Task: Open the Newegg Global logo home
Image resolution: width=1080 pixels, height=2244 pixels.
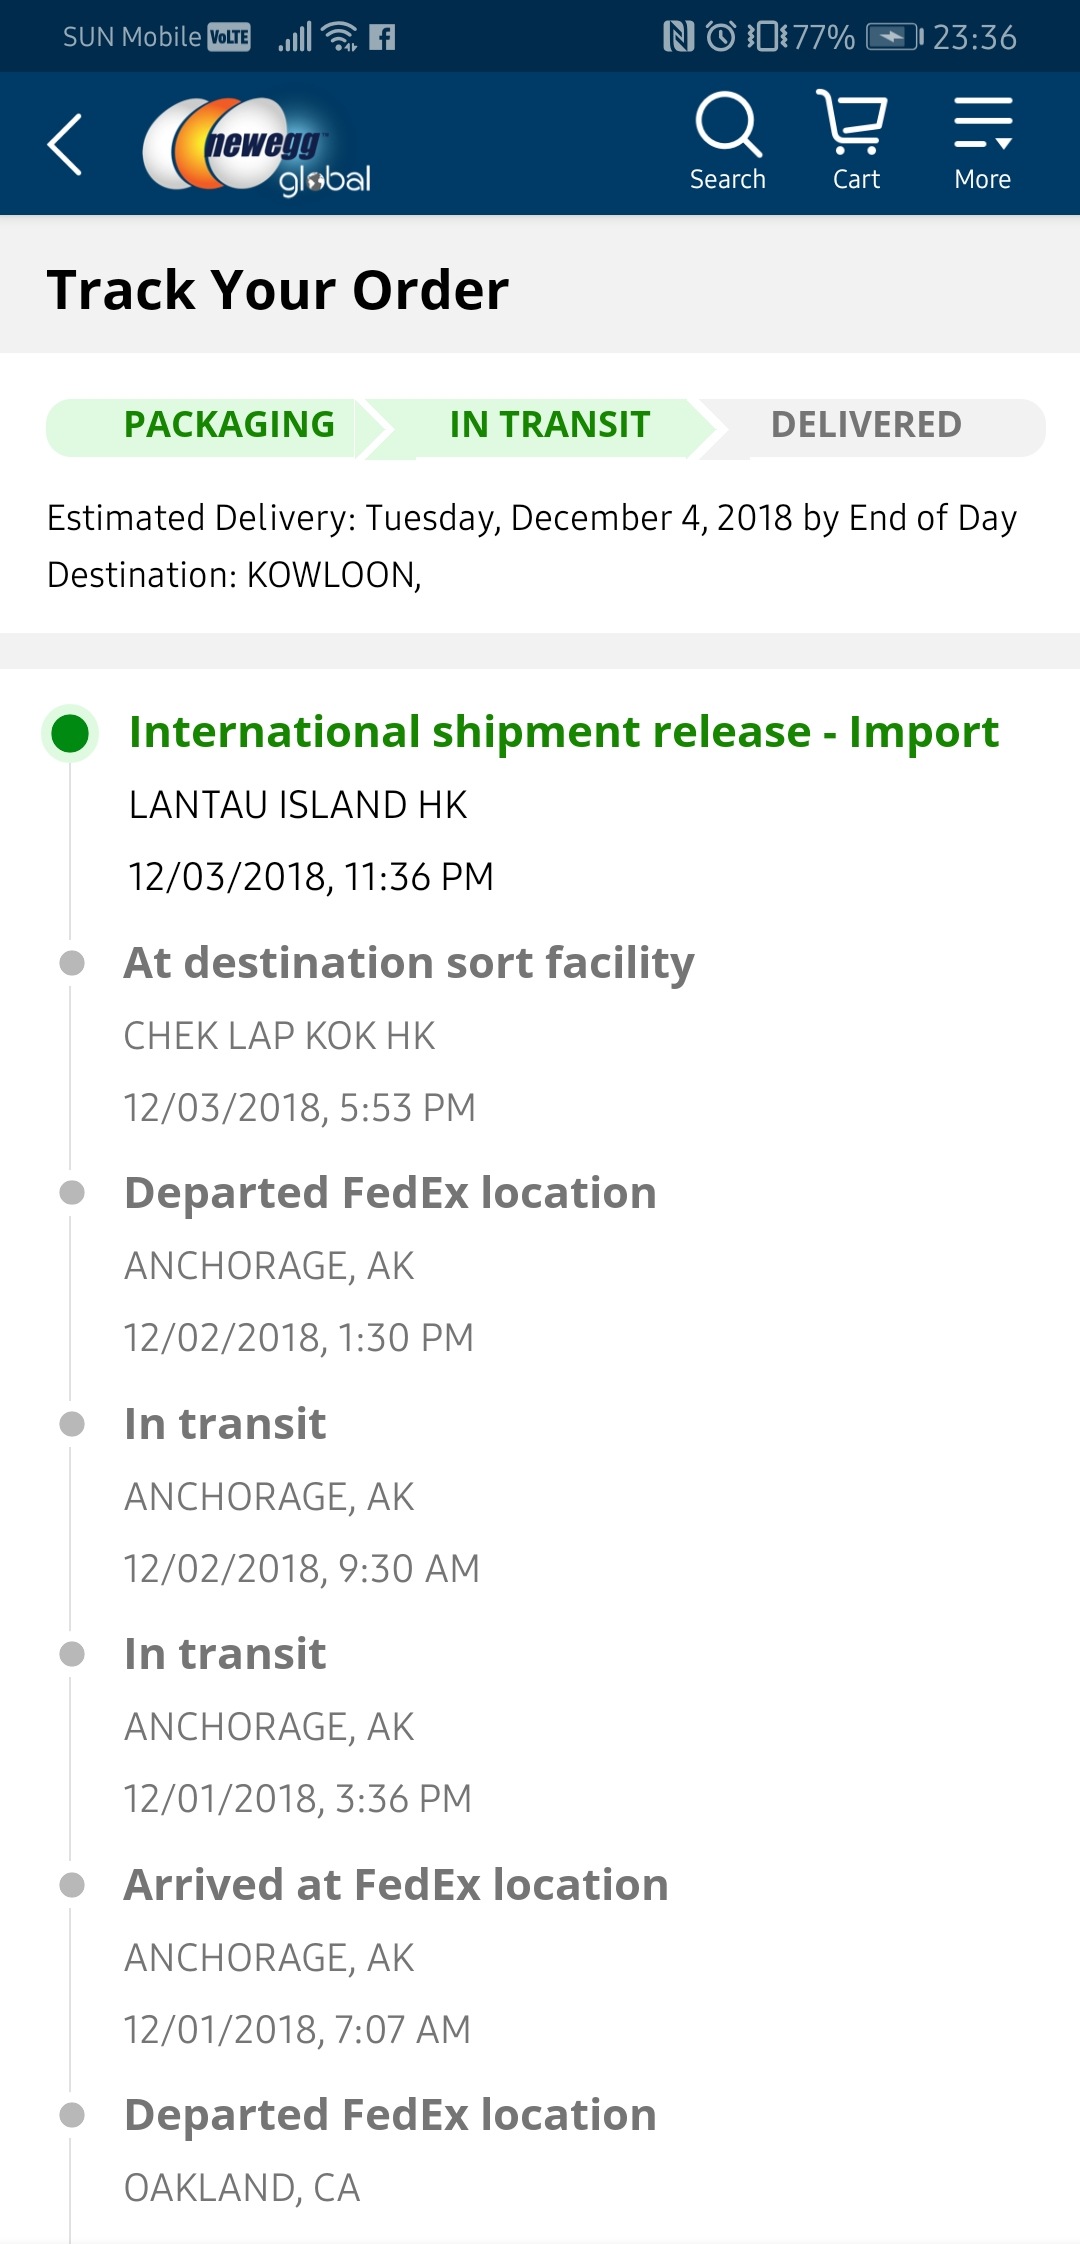Action: [258, 146]
